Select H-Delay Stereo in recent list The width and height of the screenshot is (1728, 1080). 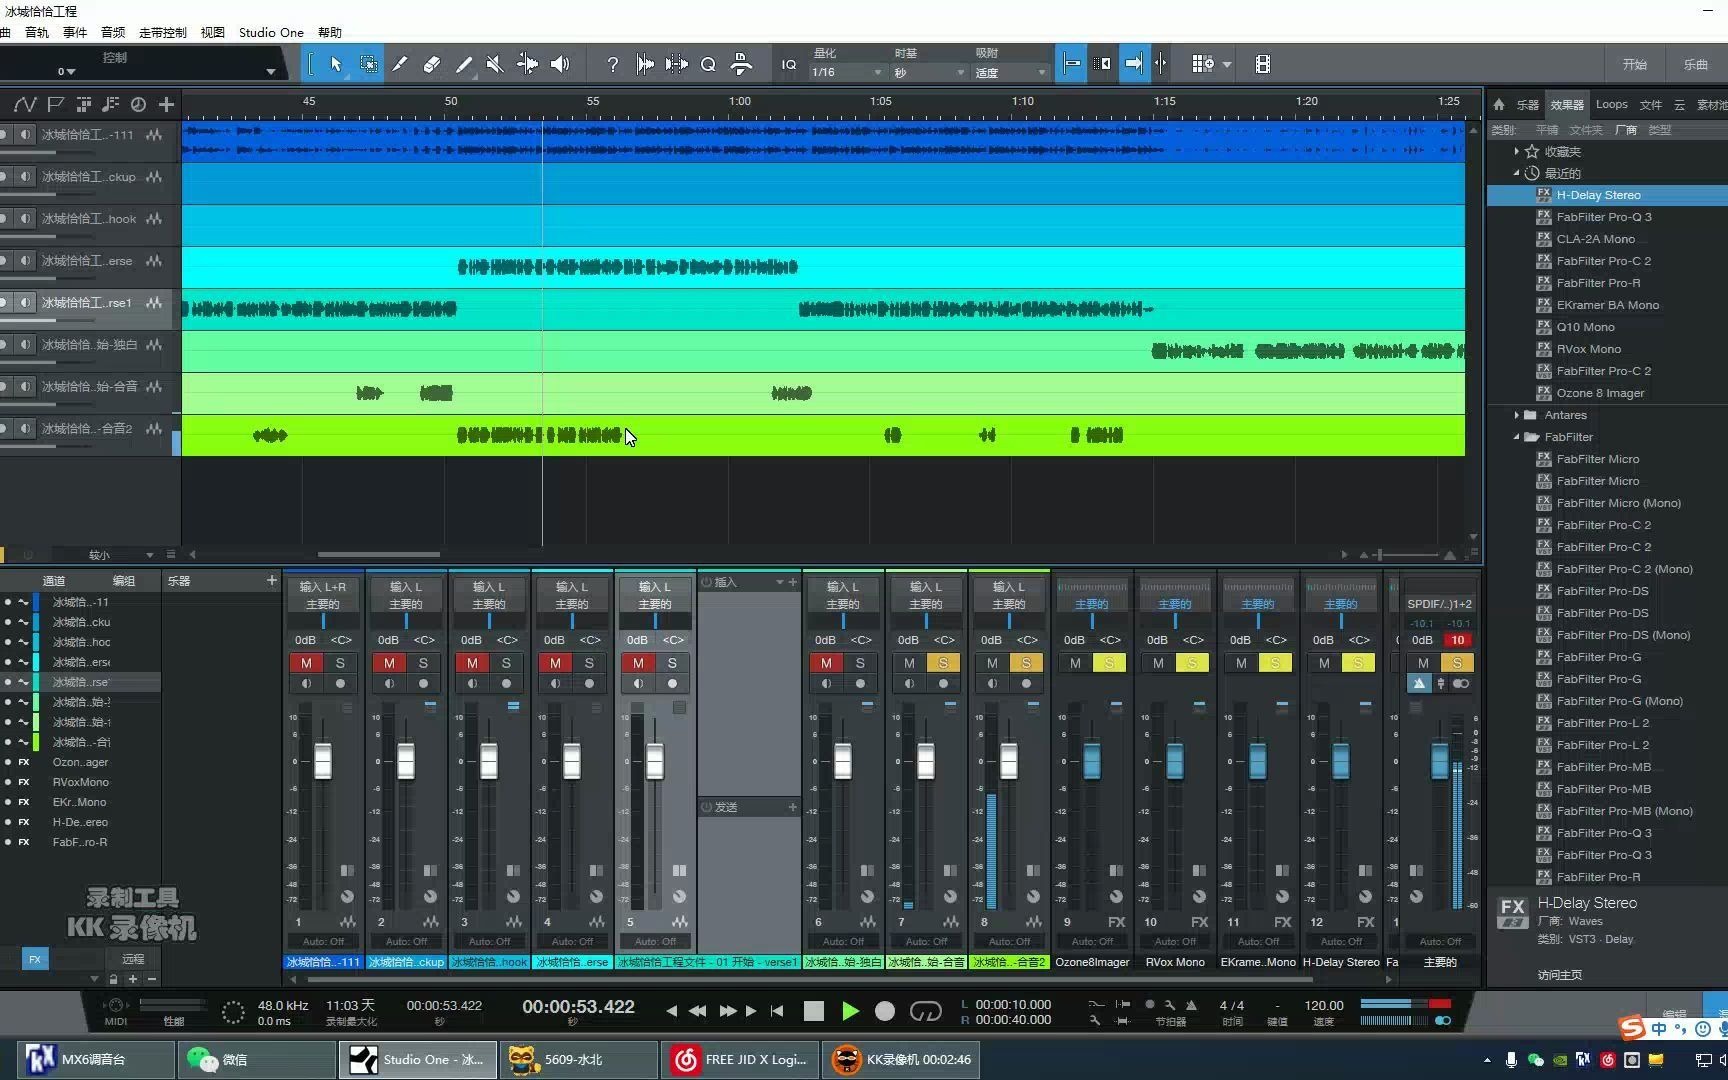click(1598, 195)
